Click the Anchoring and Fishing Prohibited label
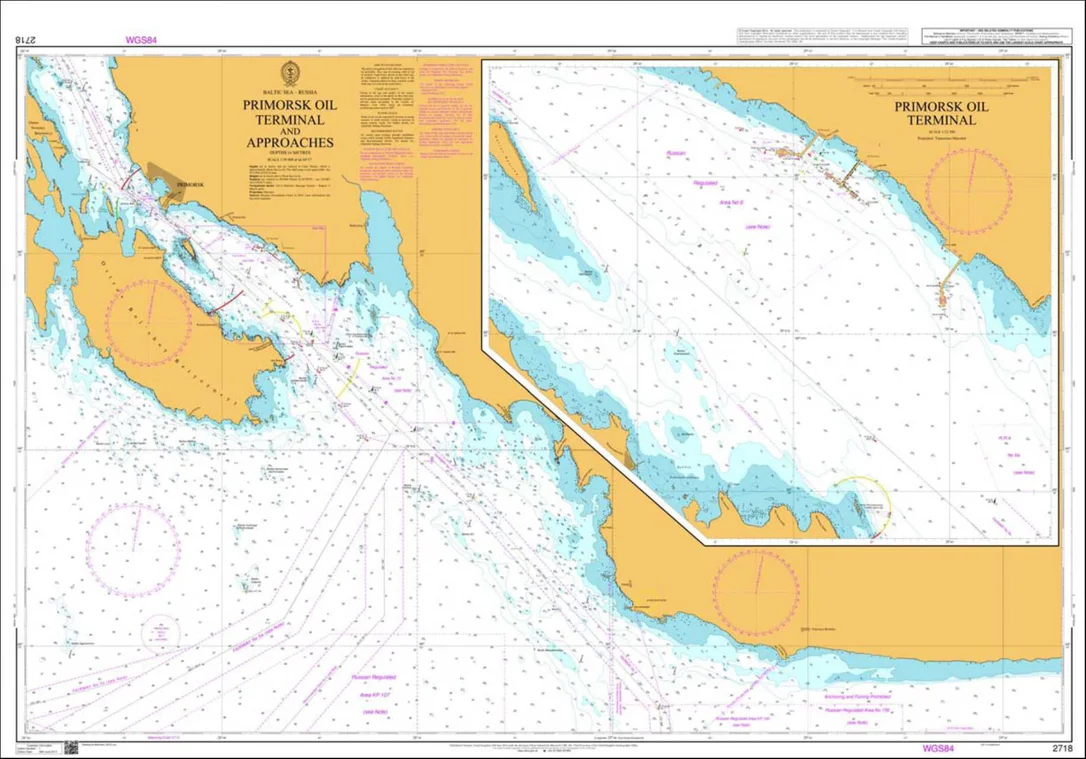The width and height of the screenshot is (1086, 759). pos(858,696)
